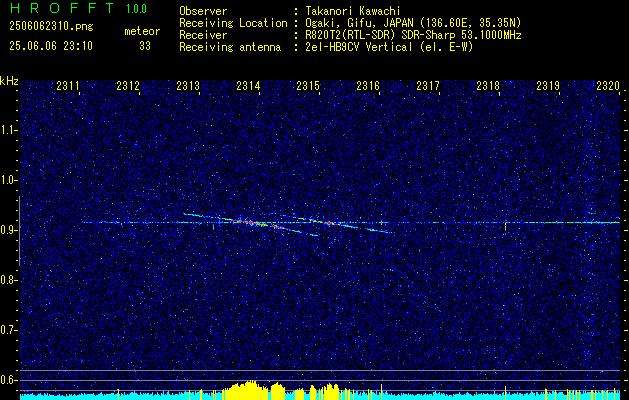Click the 2314 time marker
Screen dimensions: 629x400
(248, 85)
